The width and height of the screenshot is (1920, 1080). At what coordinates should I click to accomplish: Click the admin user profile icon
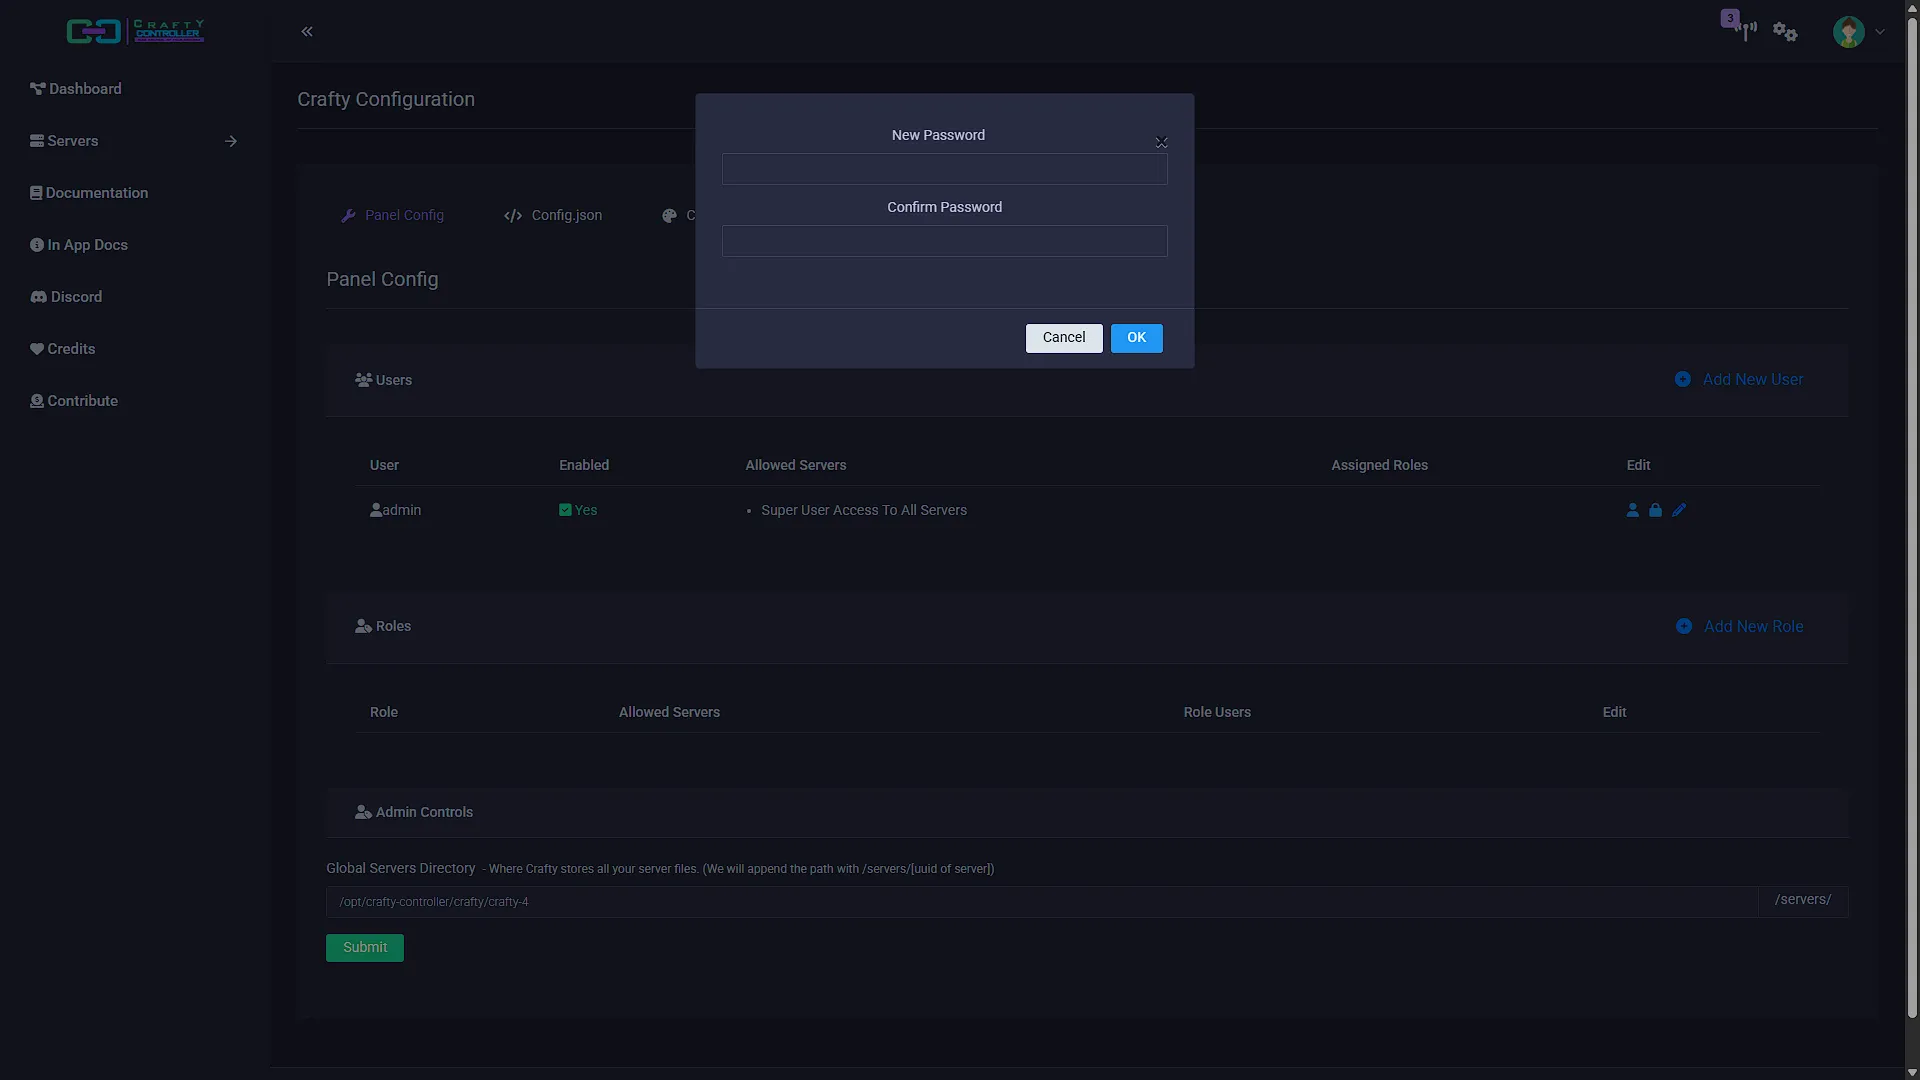(1632, 510)
